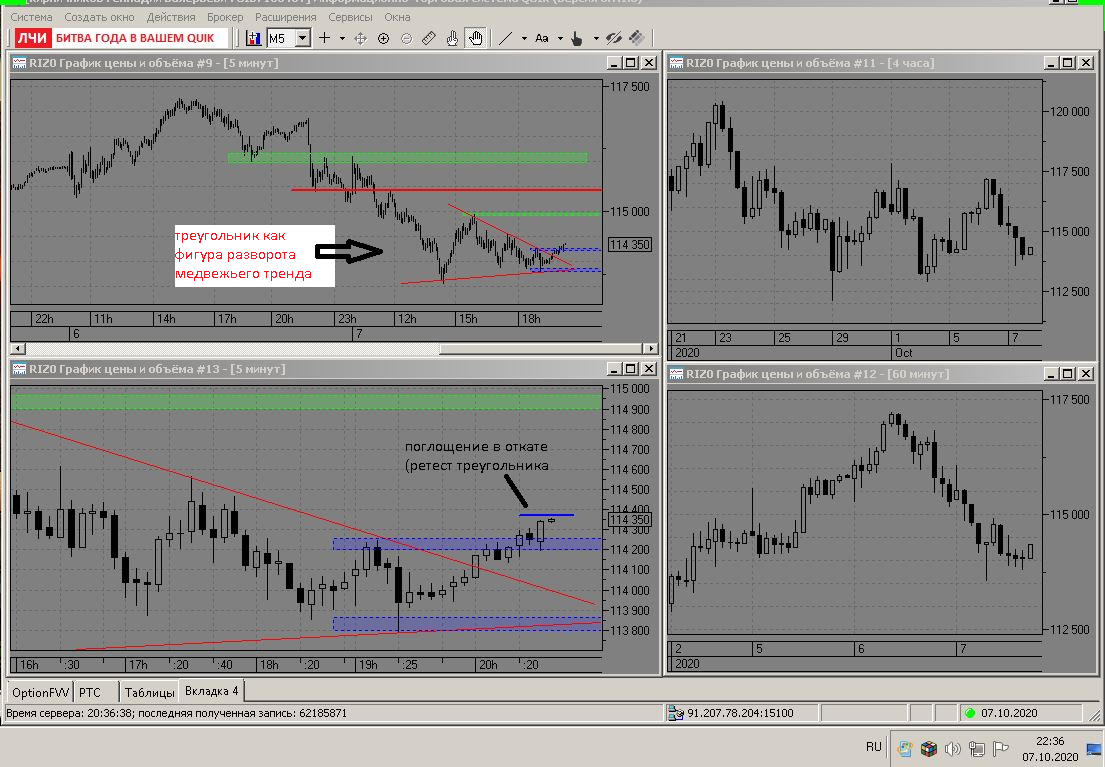Click the window resize grip in status bar
Image resolution: width=1105 pixels, height=767 pixels.
pyautogui.click(x=1094, y=715)
